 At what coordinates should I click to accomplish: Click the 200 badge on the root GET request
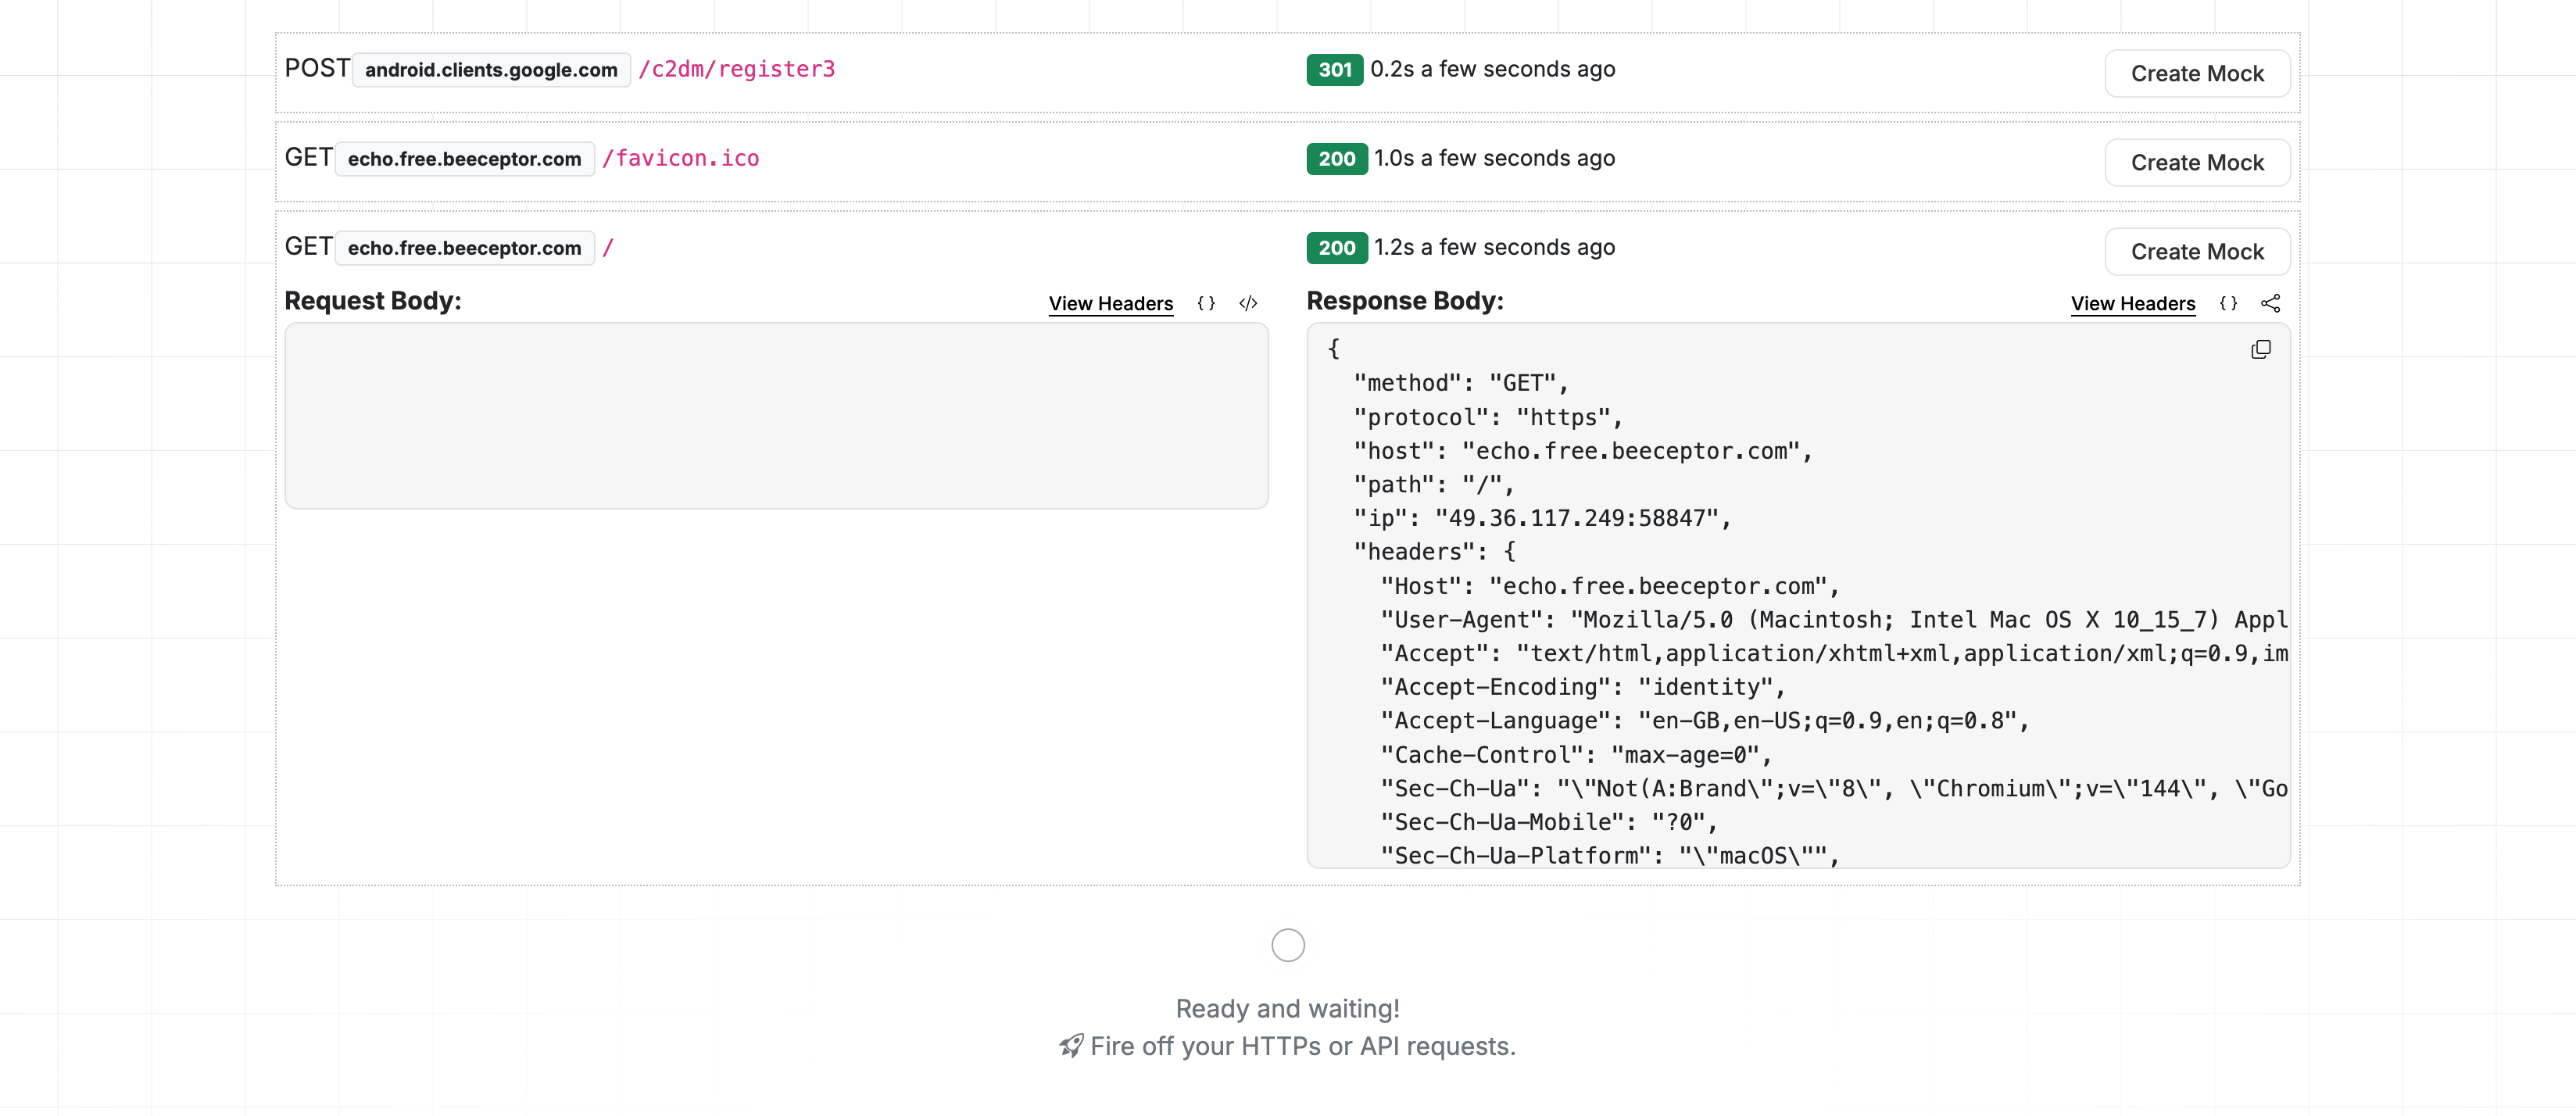pos(1336,247)
